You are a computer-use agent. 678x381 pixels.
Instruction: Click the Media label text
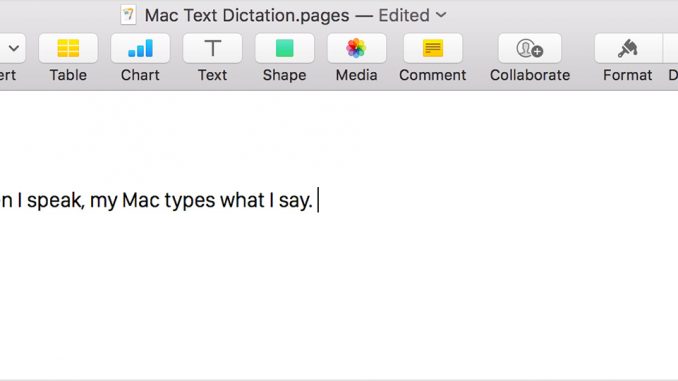pyautogui.click(x=356, y=75)
